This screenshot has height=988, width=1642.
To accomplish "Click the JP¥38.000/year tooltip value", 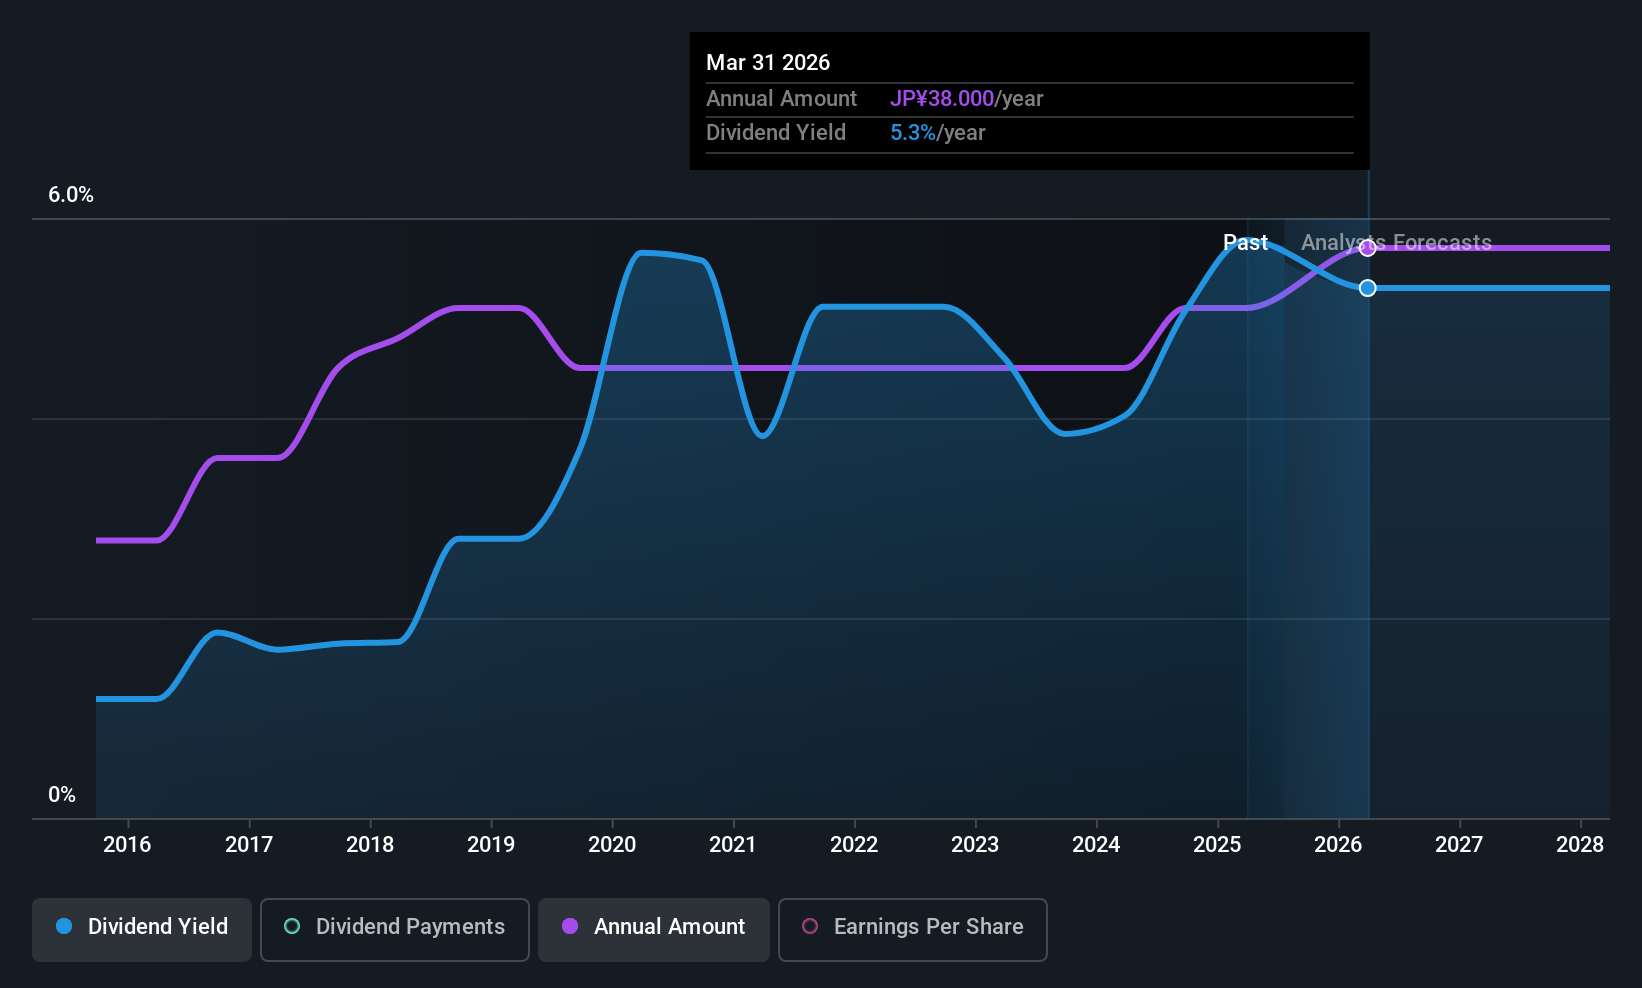I will 966,99.
